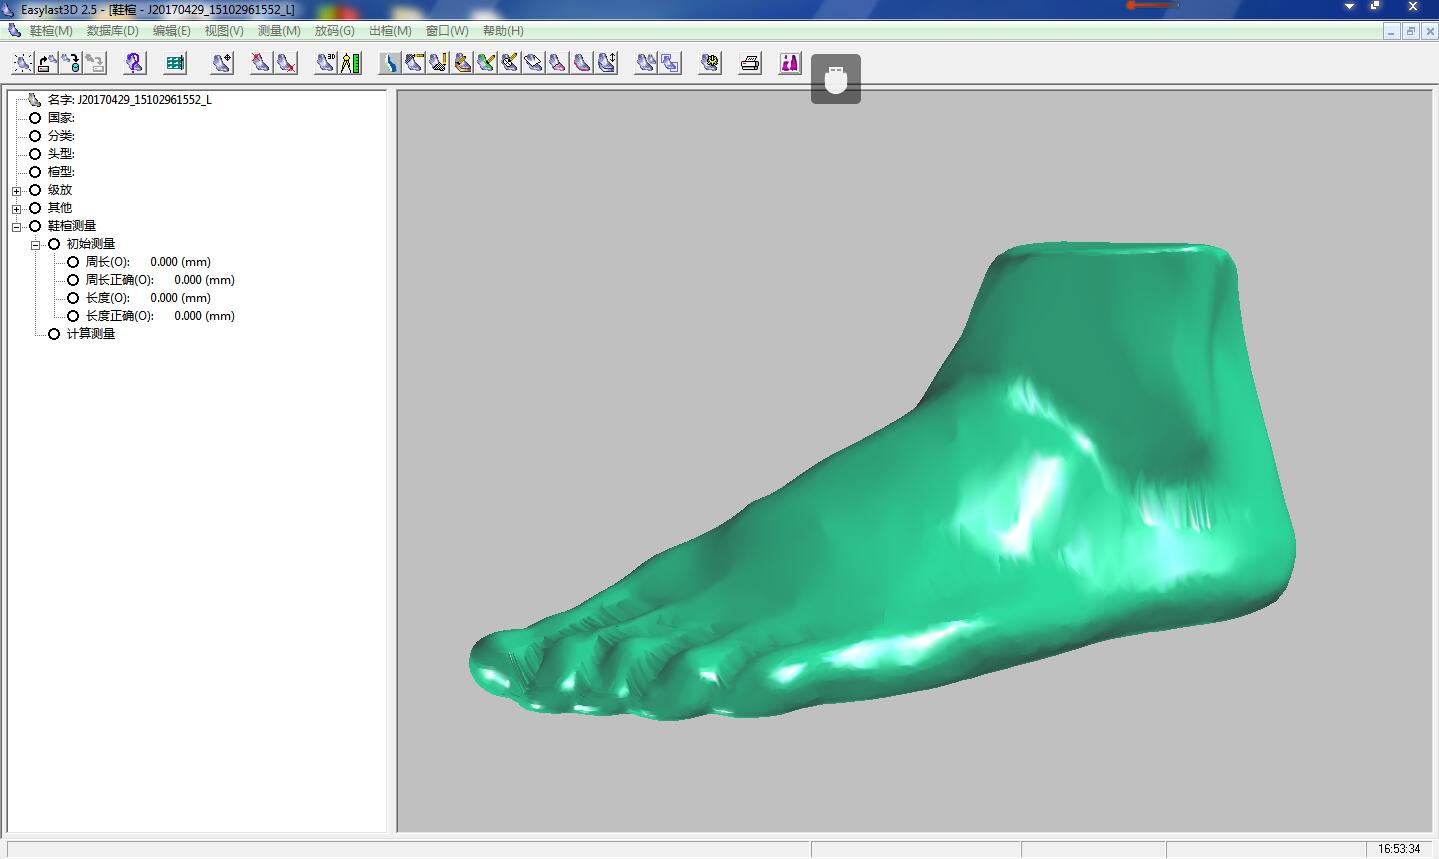Click the last icon with red X at top

(x=261, y=63)
